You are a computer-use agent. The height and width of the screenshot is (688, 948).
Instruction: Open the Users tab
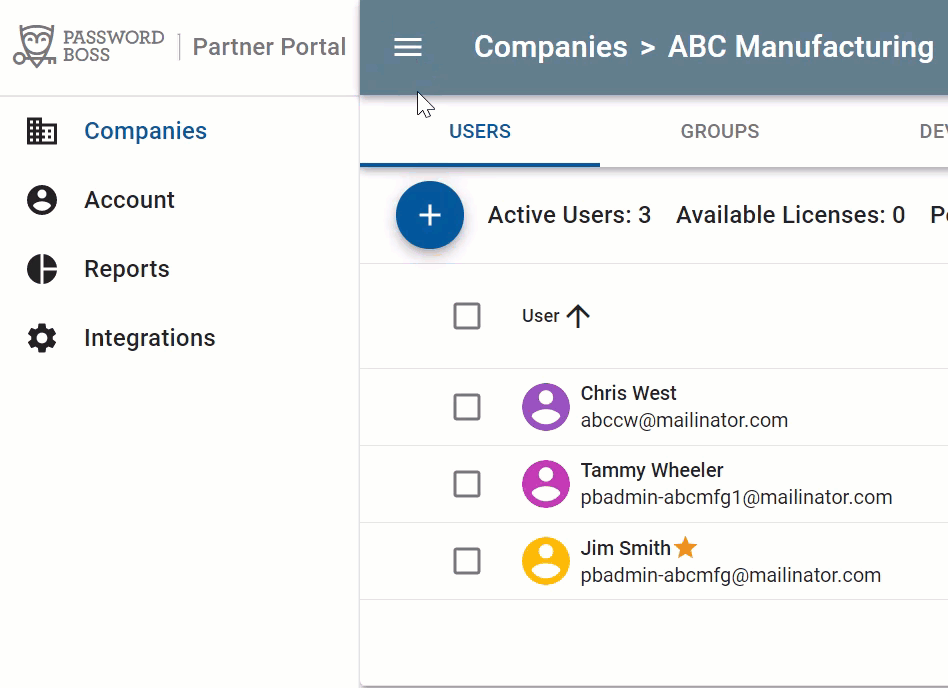point(480,131)
